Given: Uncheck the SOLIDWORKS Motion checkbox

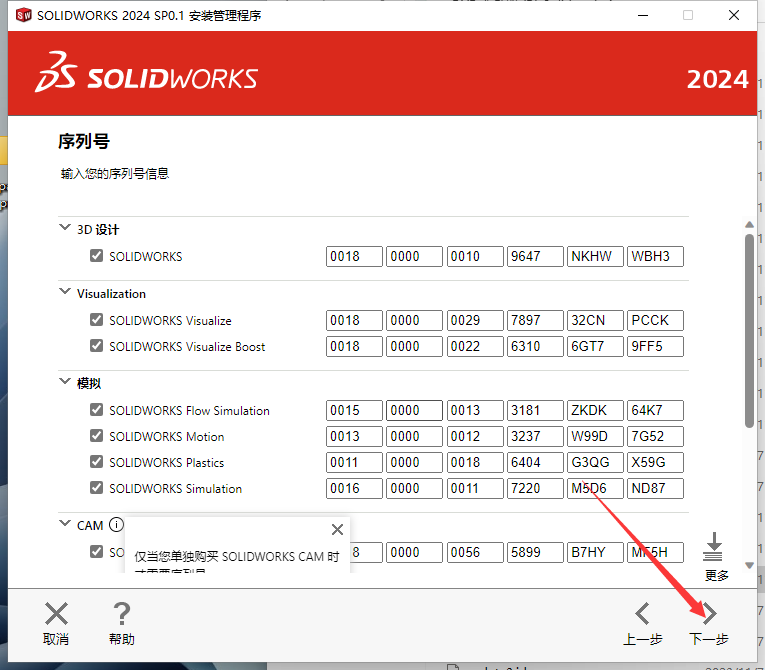Looking at the screenshot, I should point(97,436).
